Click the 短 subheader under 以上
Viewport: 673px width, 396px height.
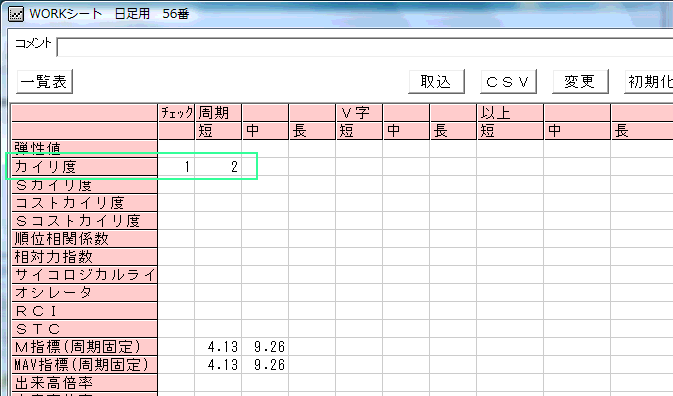pyautogui.click(x=510, y=130)
